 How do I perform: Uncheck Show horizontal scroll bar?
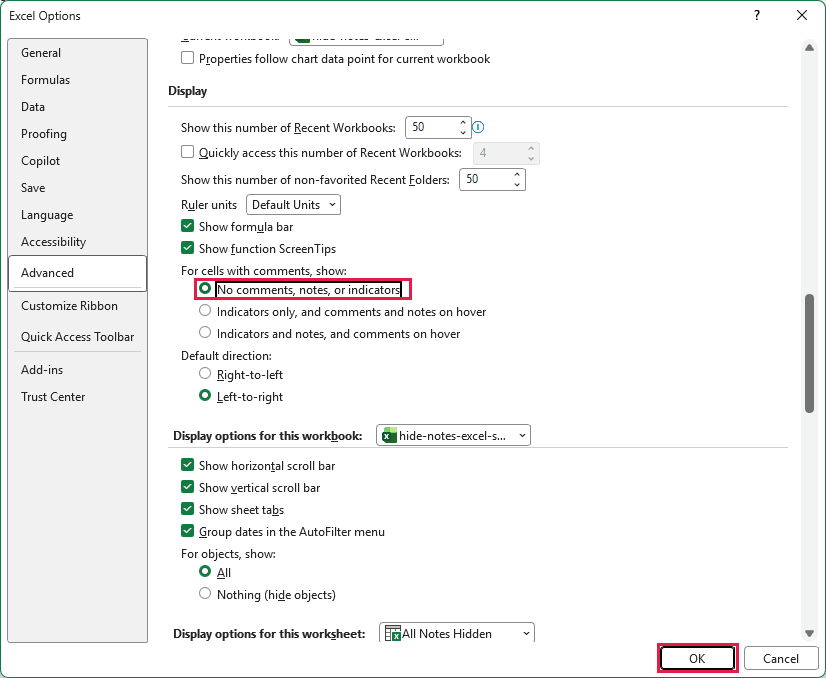click(188, 465)
